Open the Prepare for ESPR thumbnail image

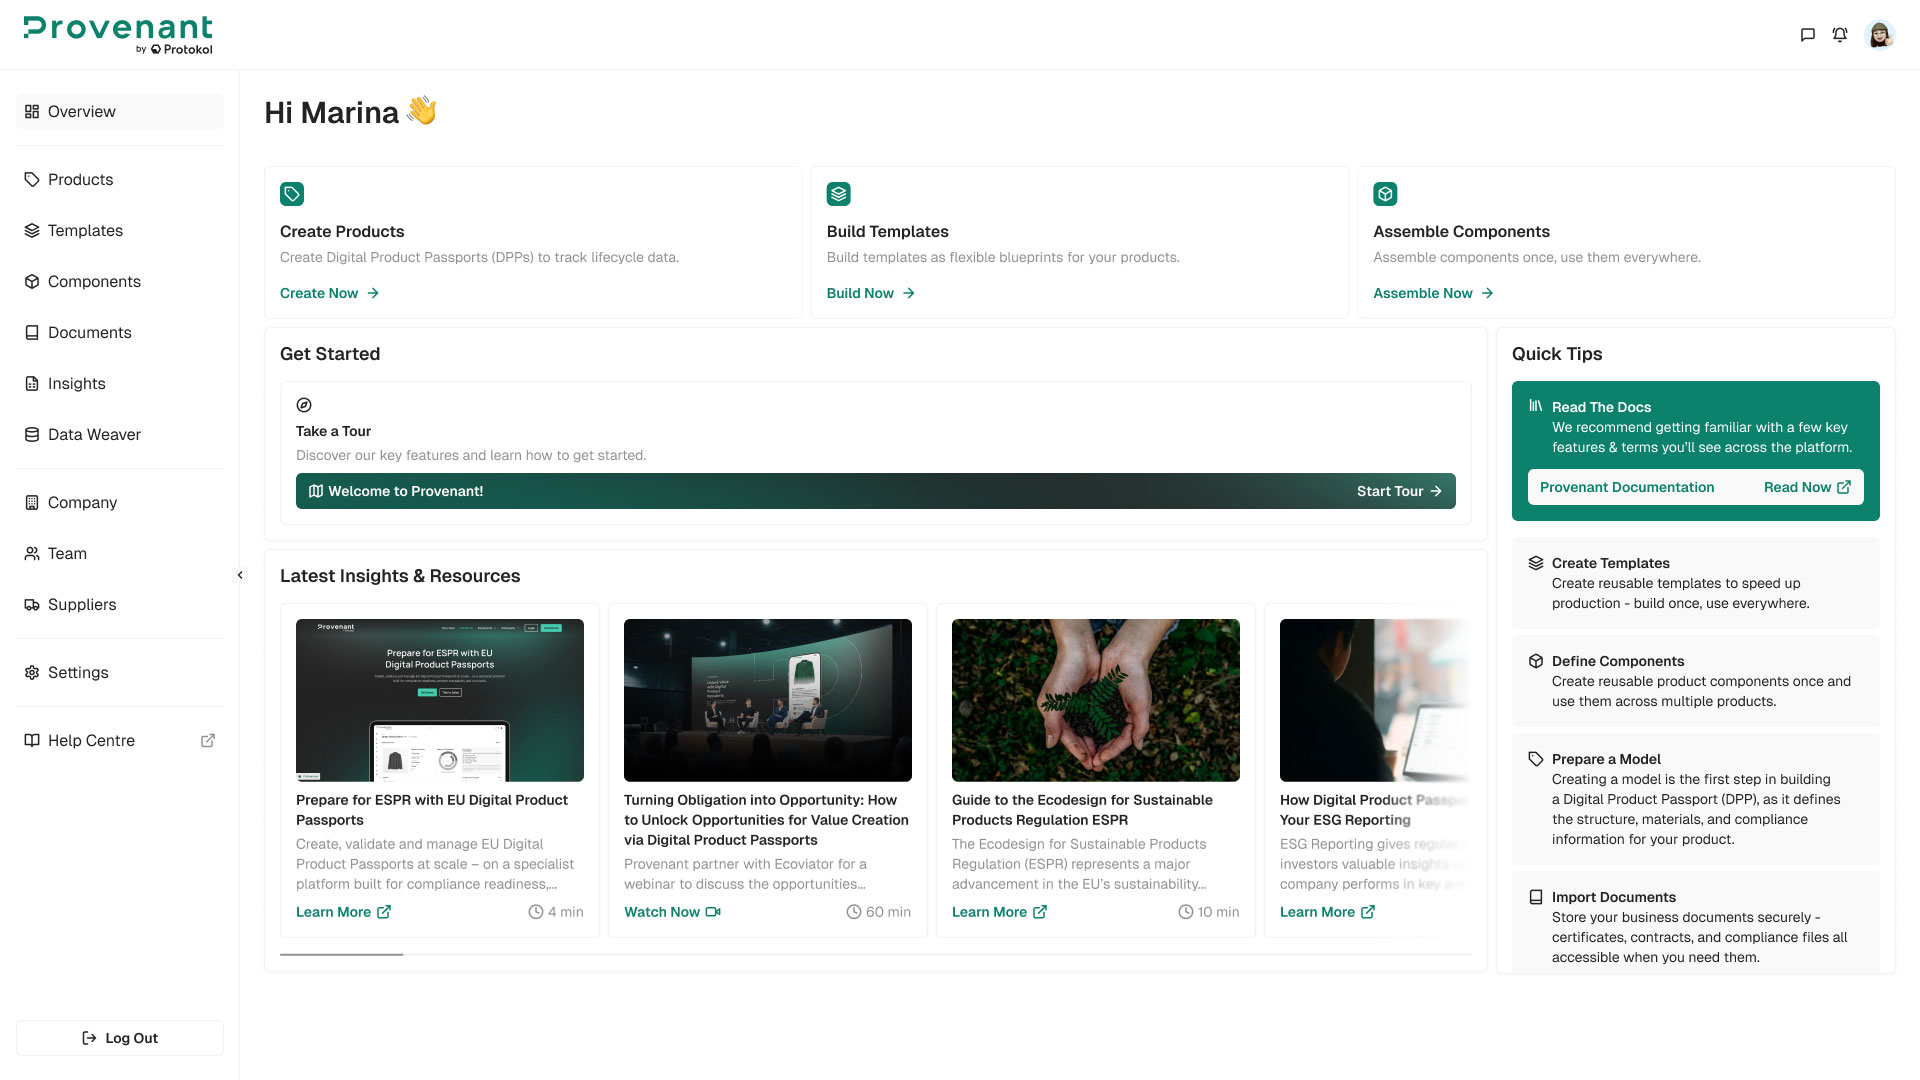(x=440, y=700)
